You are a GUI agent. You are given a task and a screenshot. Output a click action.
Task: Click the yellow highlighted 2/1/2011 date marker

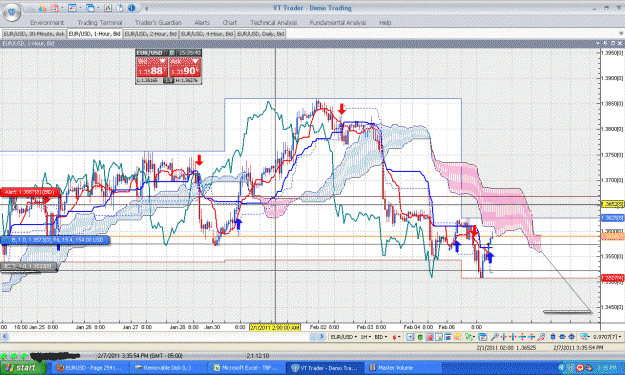click(x=275, y=327)
